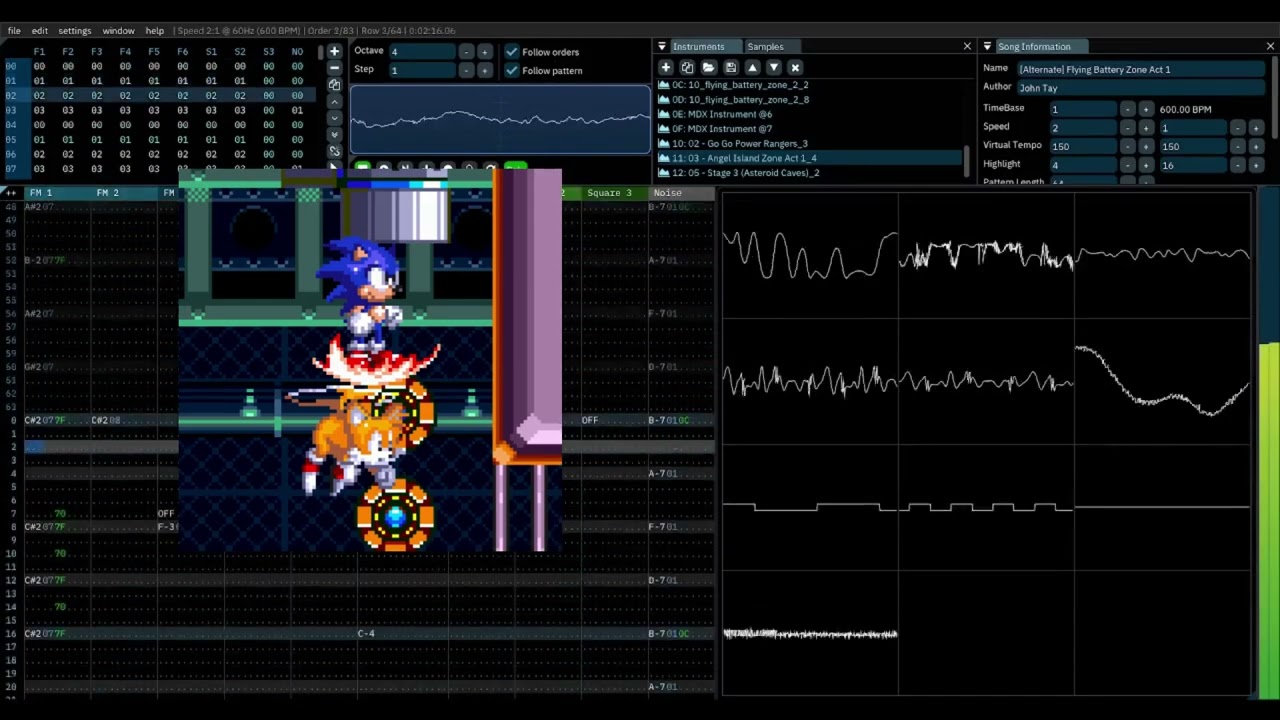Collapse the Instruments panel

[x=661, y=46]
